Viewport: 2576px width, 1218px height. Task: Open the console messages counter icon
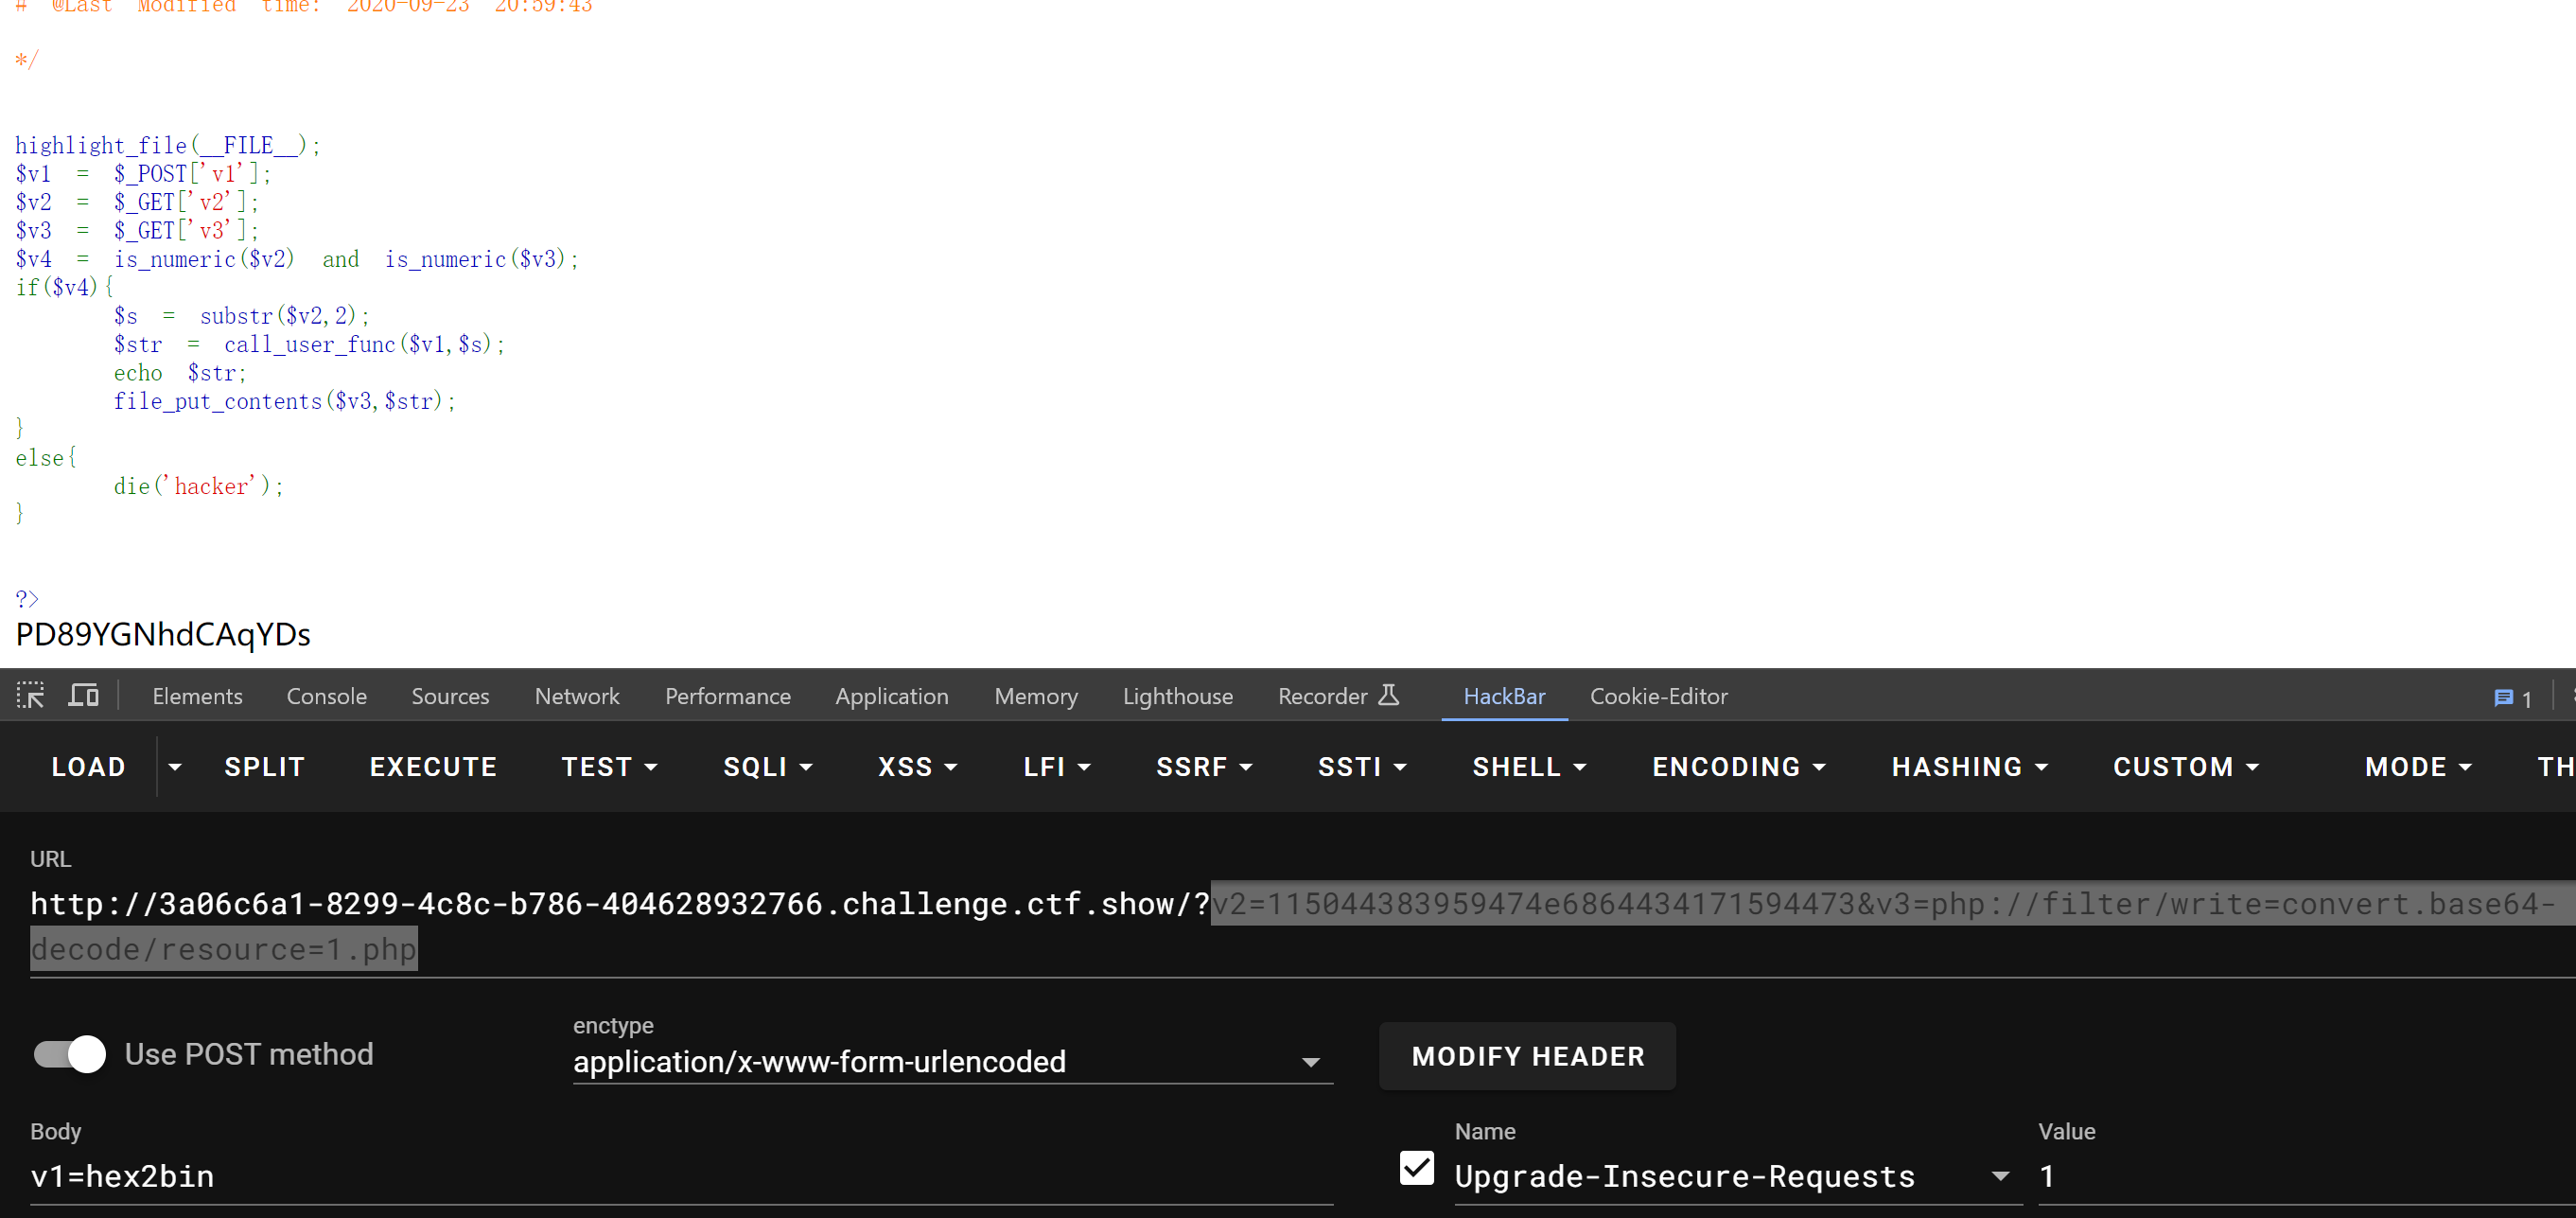coord(2512,698)
